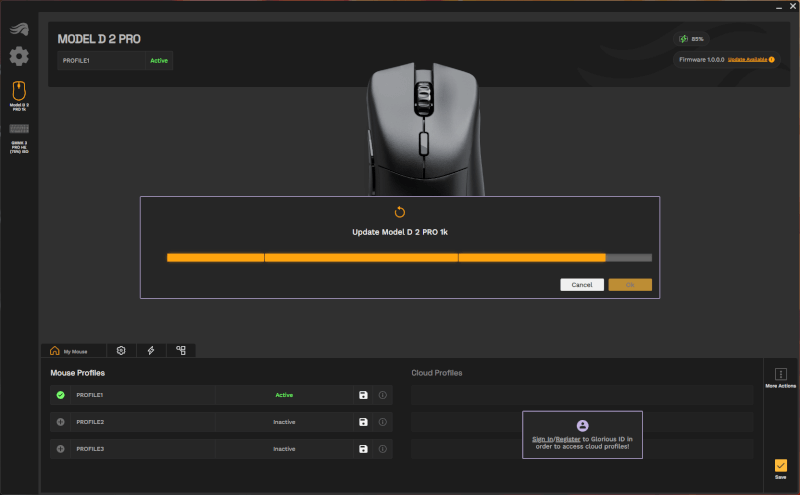Click the Sign In link for Glorious ID
Image resolution: width=800 pixels, height=495 pixels.
click(x=541, y=439)
